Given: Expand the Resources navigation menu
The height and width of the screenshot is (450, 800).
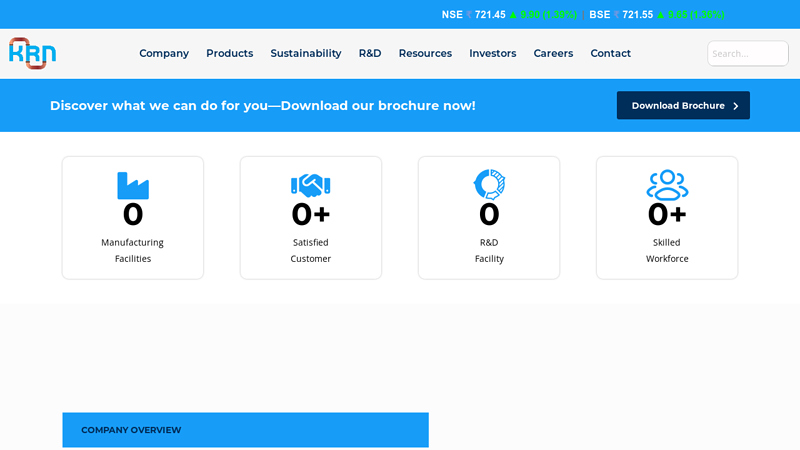Looking at the screenshot, I should point(425,54).
